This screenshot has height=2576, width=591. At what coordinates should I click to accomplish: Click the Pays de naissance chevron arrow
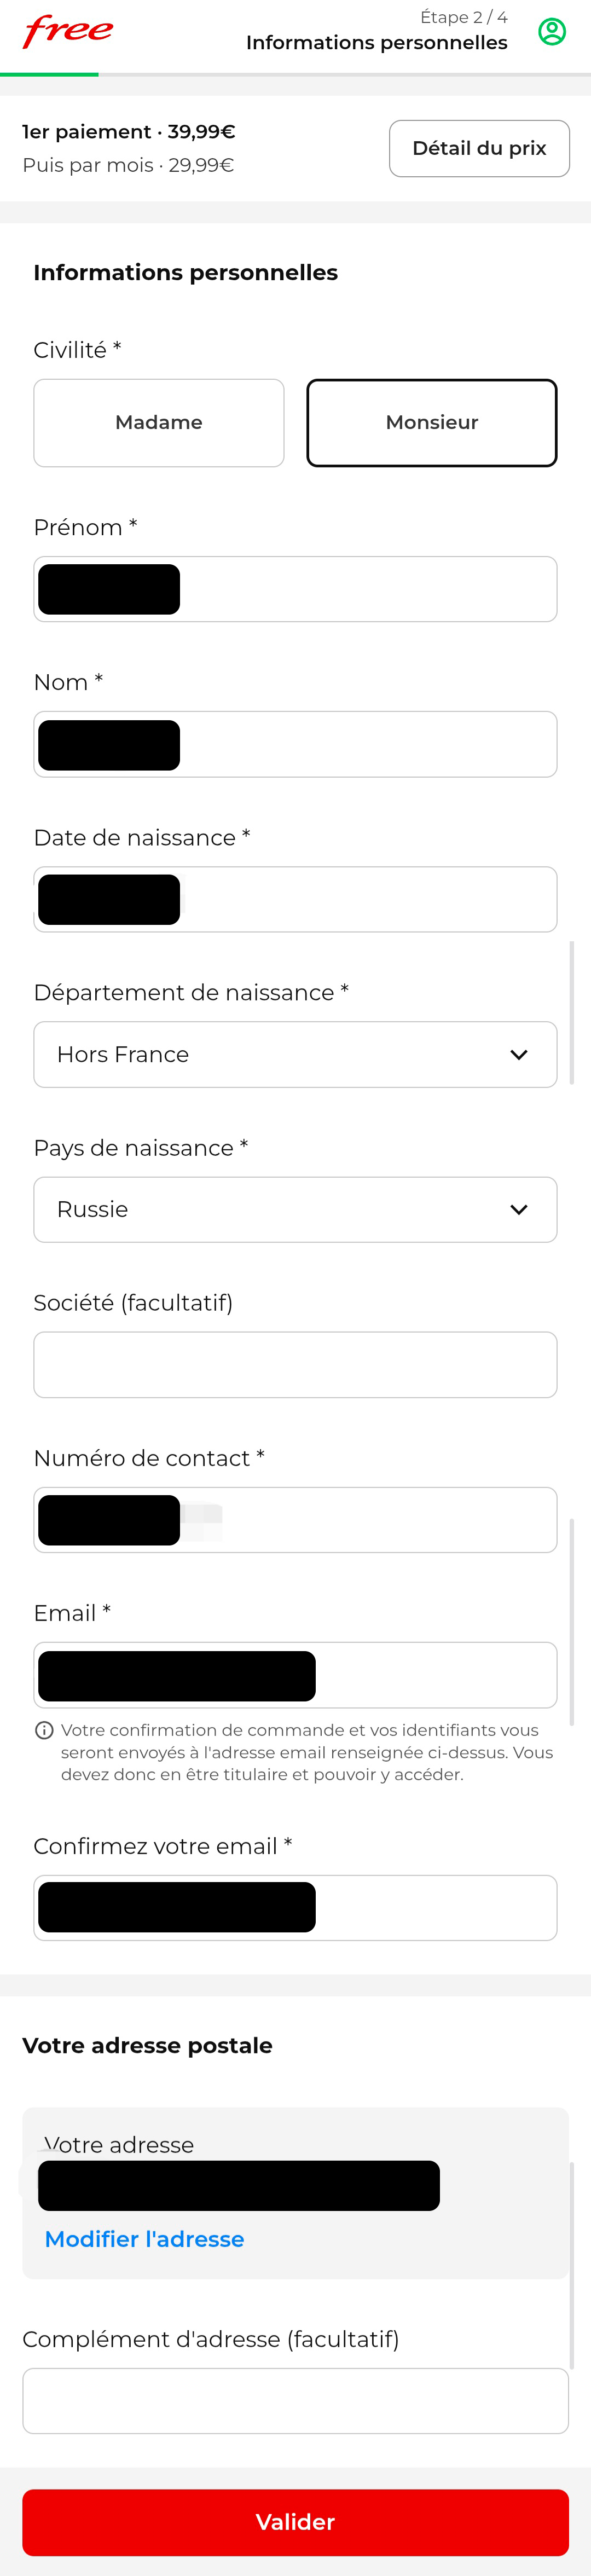pos(518,1209)
